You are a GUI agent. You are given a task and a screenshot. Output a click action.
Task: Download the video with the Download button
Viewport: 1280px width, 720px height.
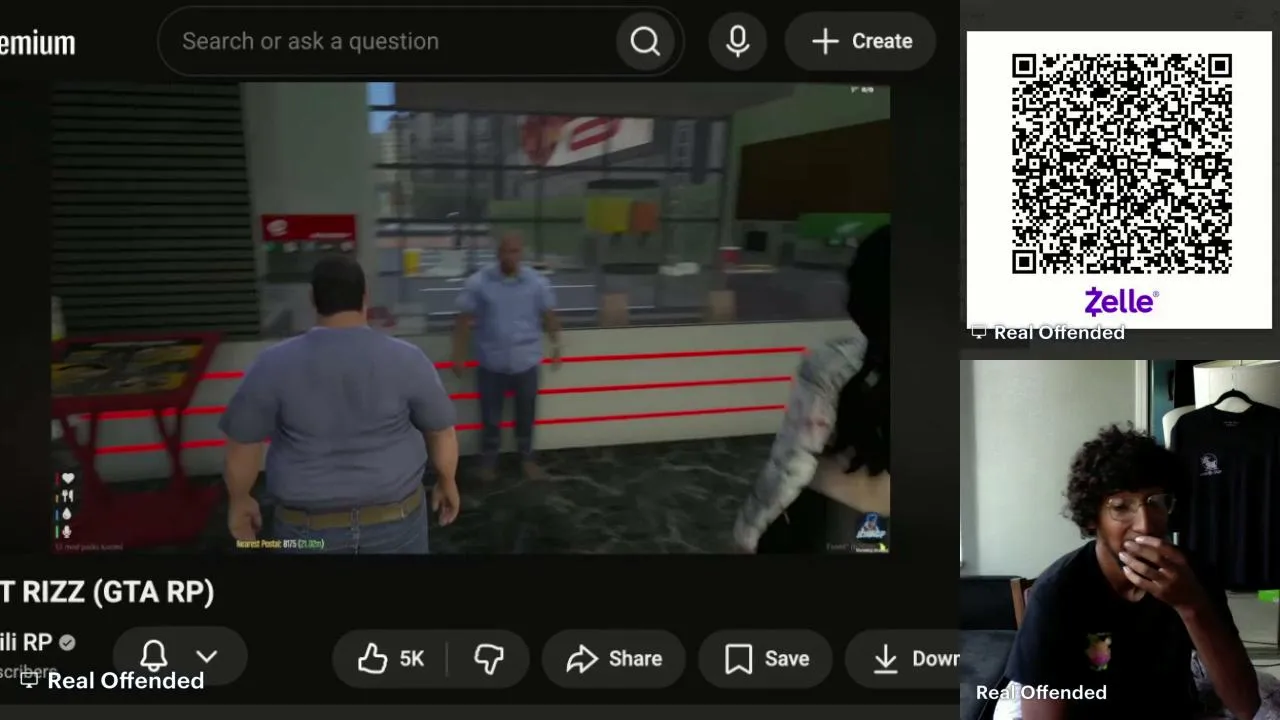pyautogui.click(x=903, y=659)
